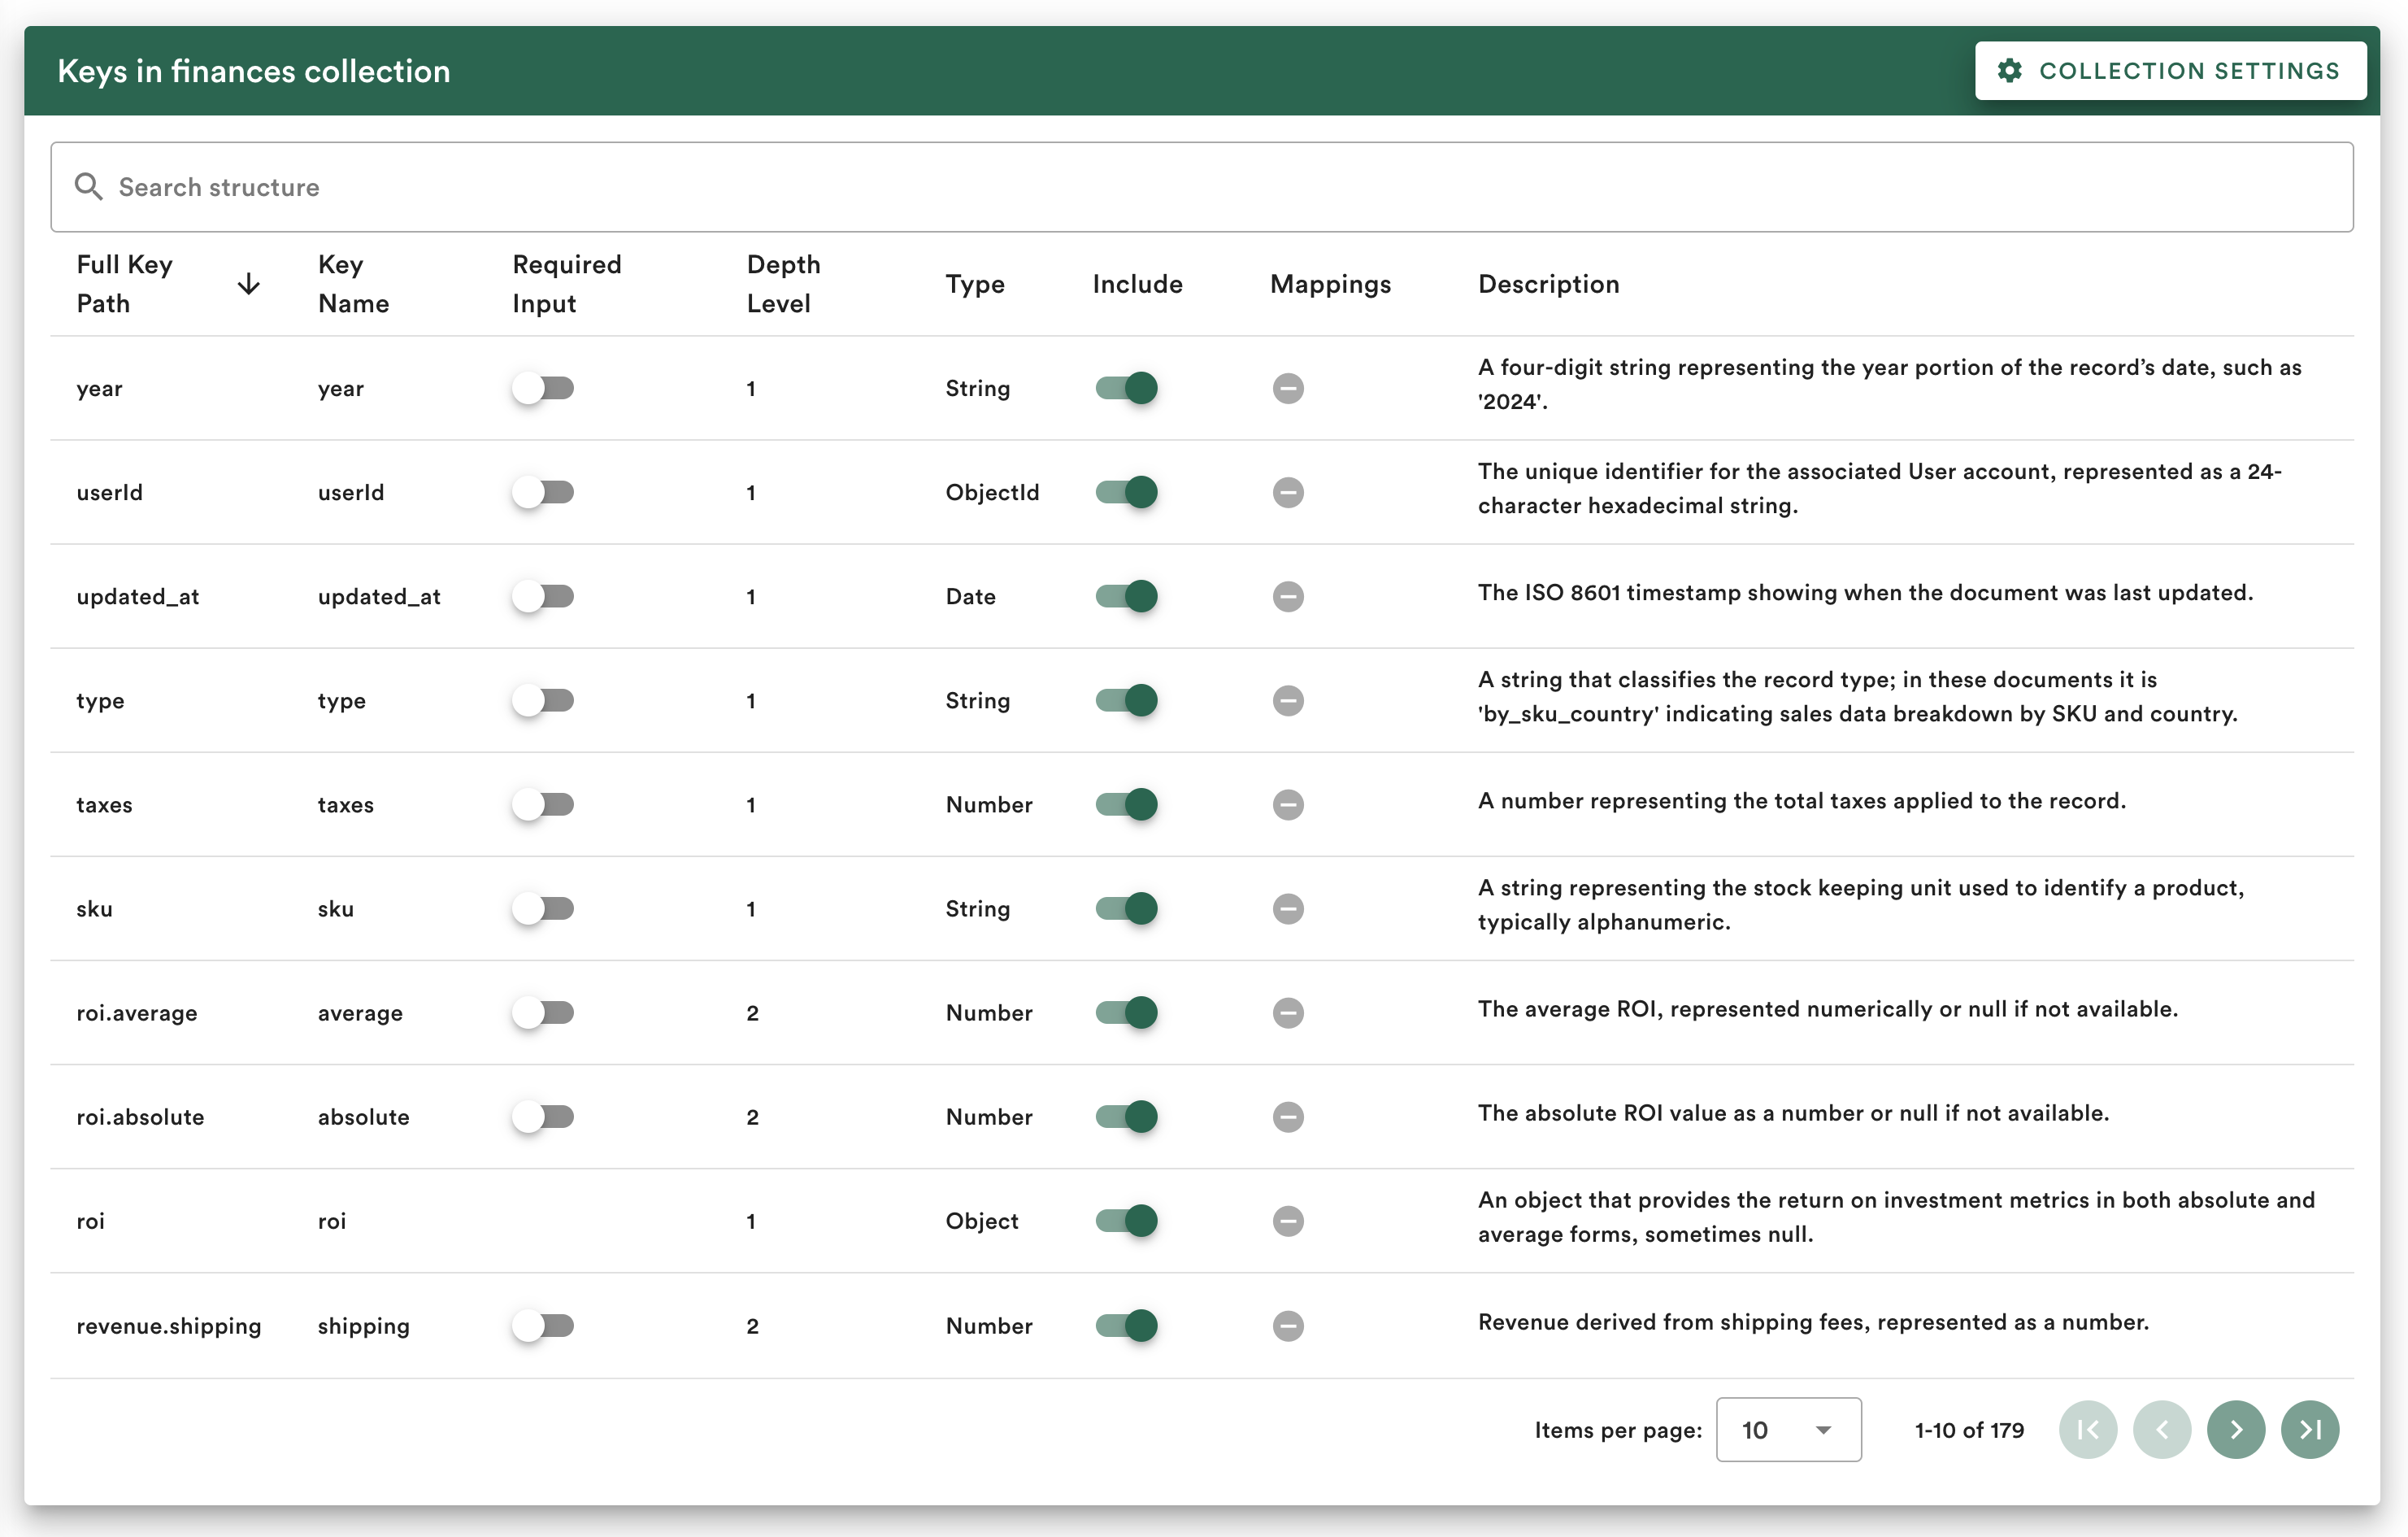
Task: Click Mappings minus icon for taxes
Action: coord(1288,804)
